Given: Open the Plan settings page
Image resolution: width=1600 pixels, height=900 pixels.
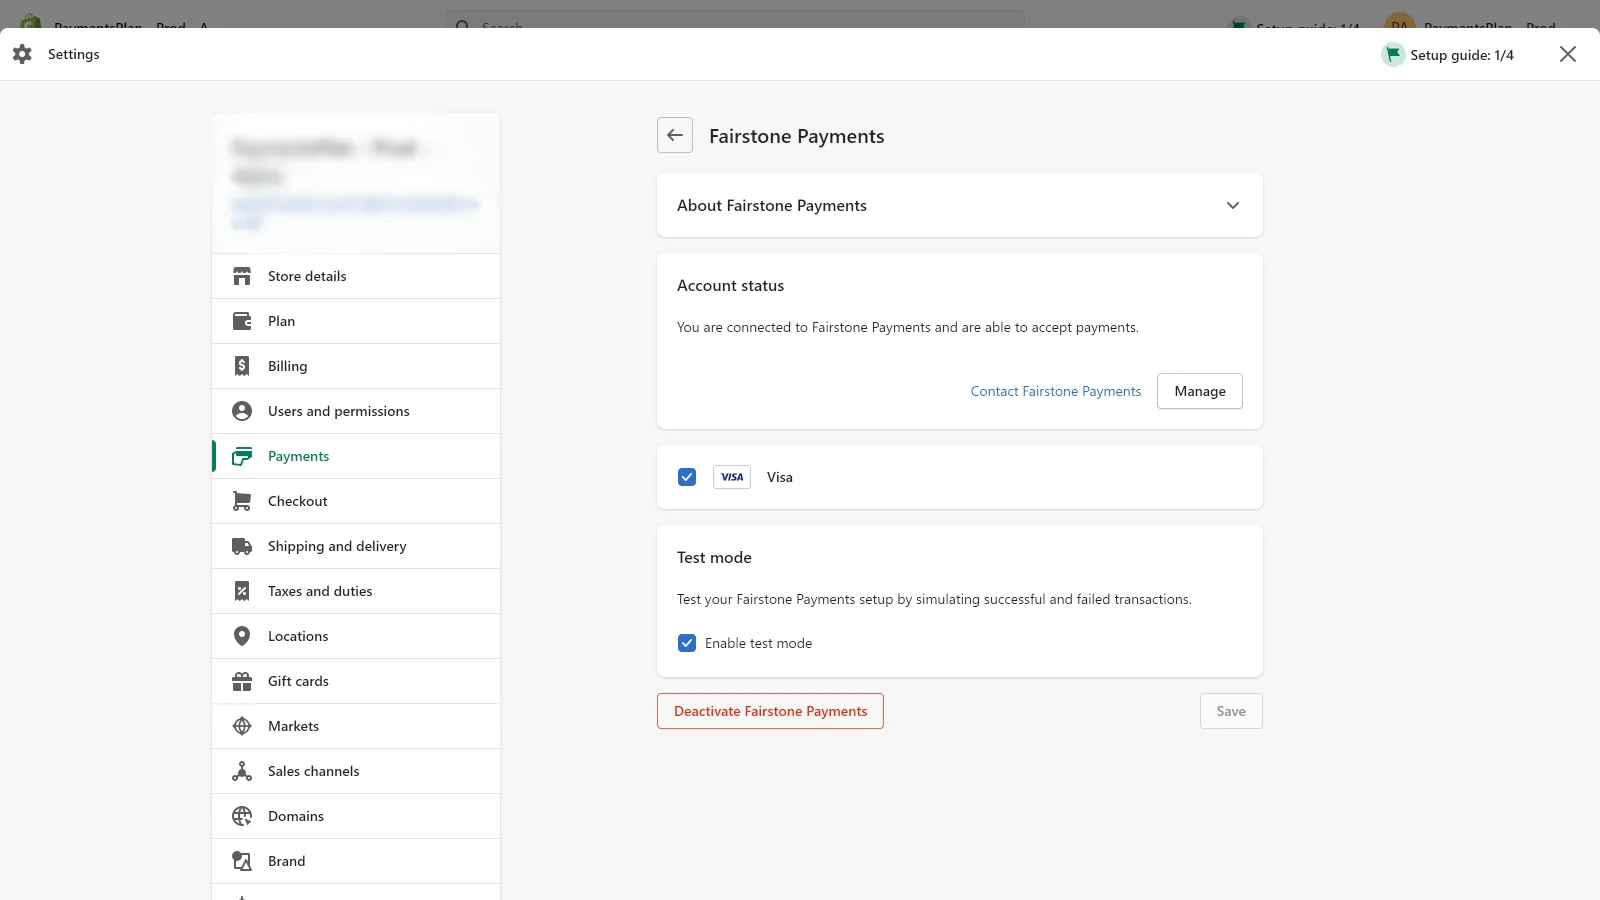Looking at the screenshot, I should pyautogui.click(x=356, y=321).
